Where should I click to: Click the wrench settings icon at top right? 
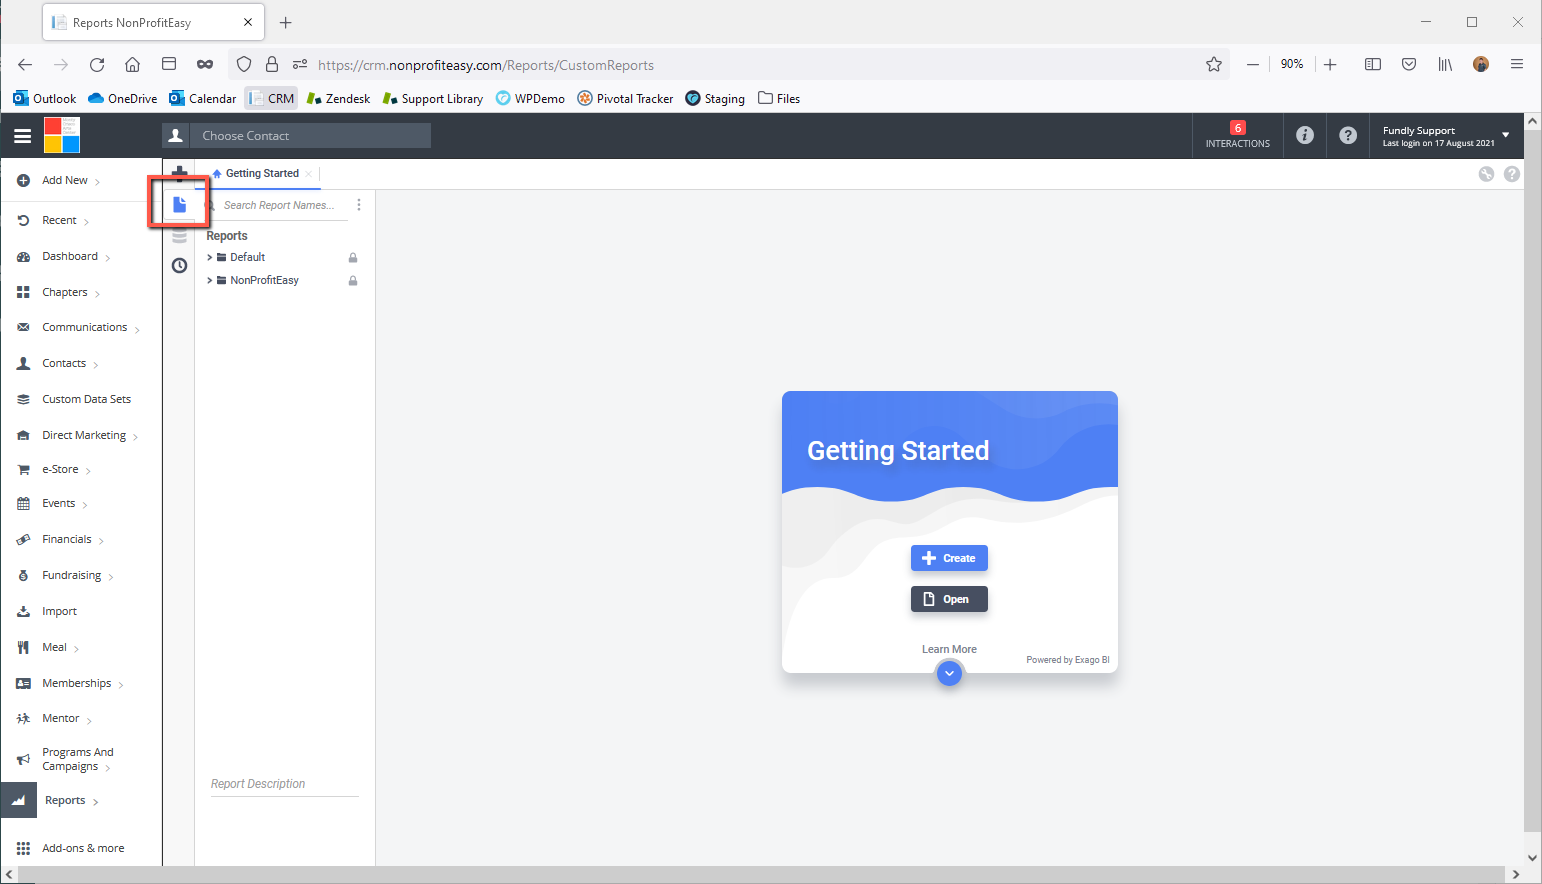[x=1486, y=174]
